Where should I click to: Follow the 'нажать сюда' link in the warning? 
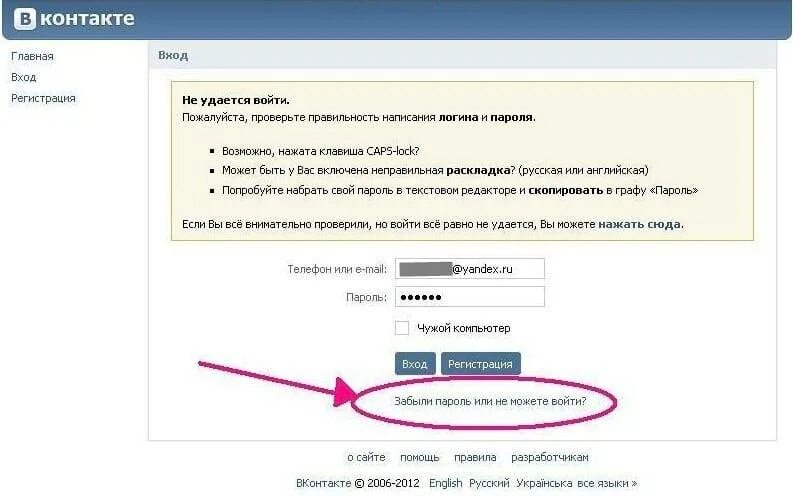tap(639, 224)
